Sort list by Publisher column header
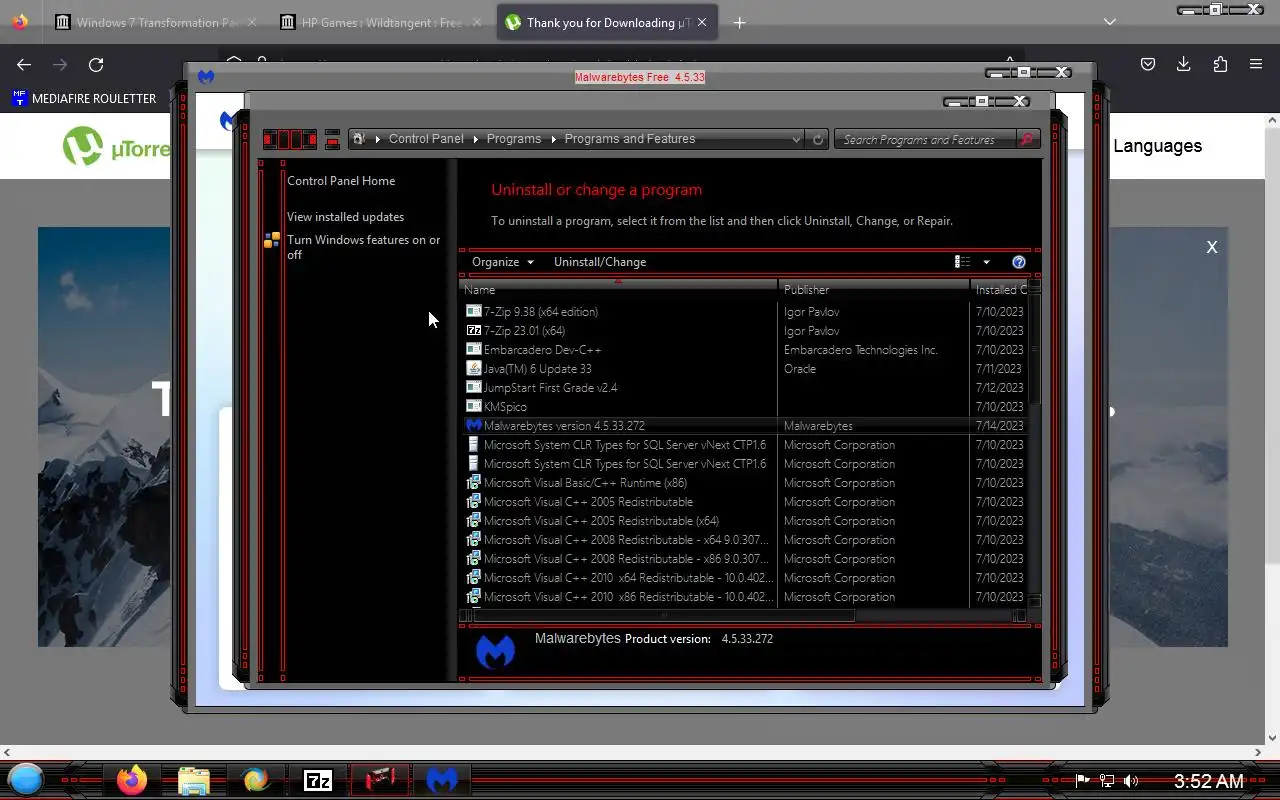 click(873, 290)
